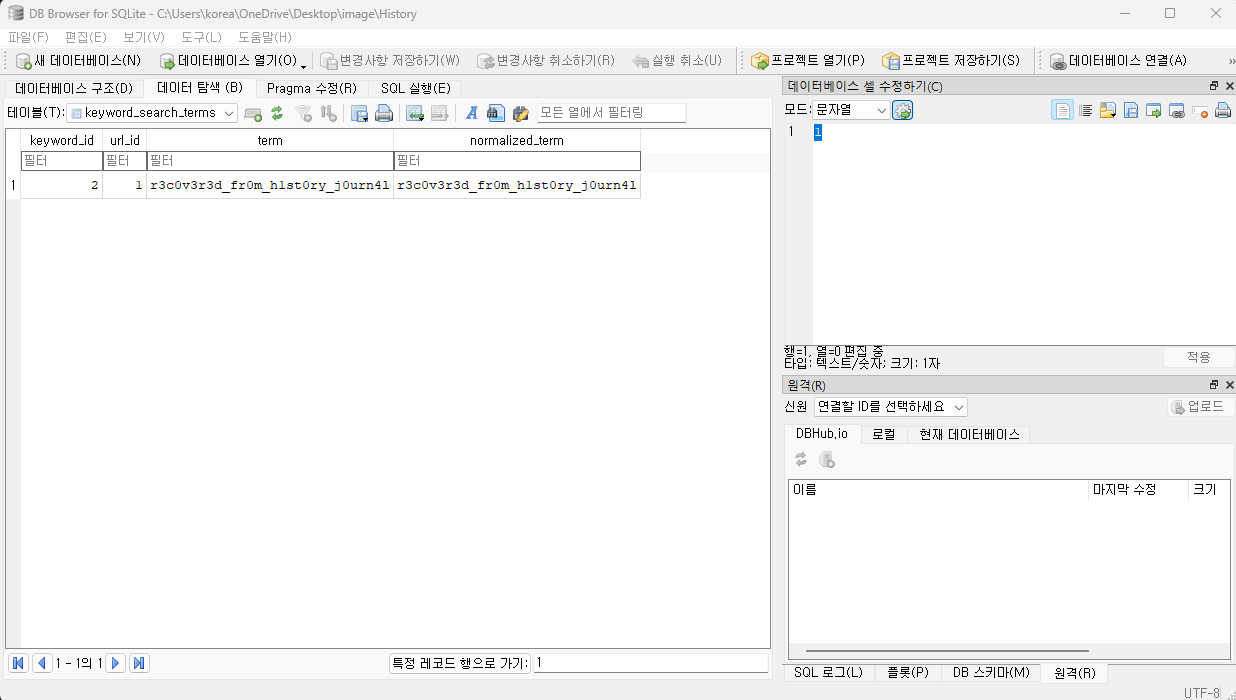
Task: Click the font format 'A' icon
Action: 472,113
